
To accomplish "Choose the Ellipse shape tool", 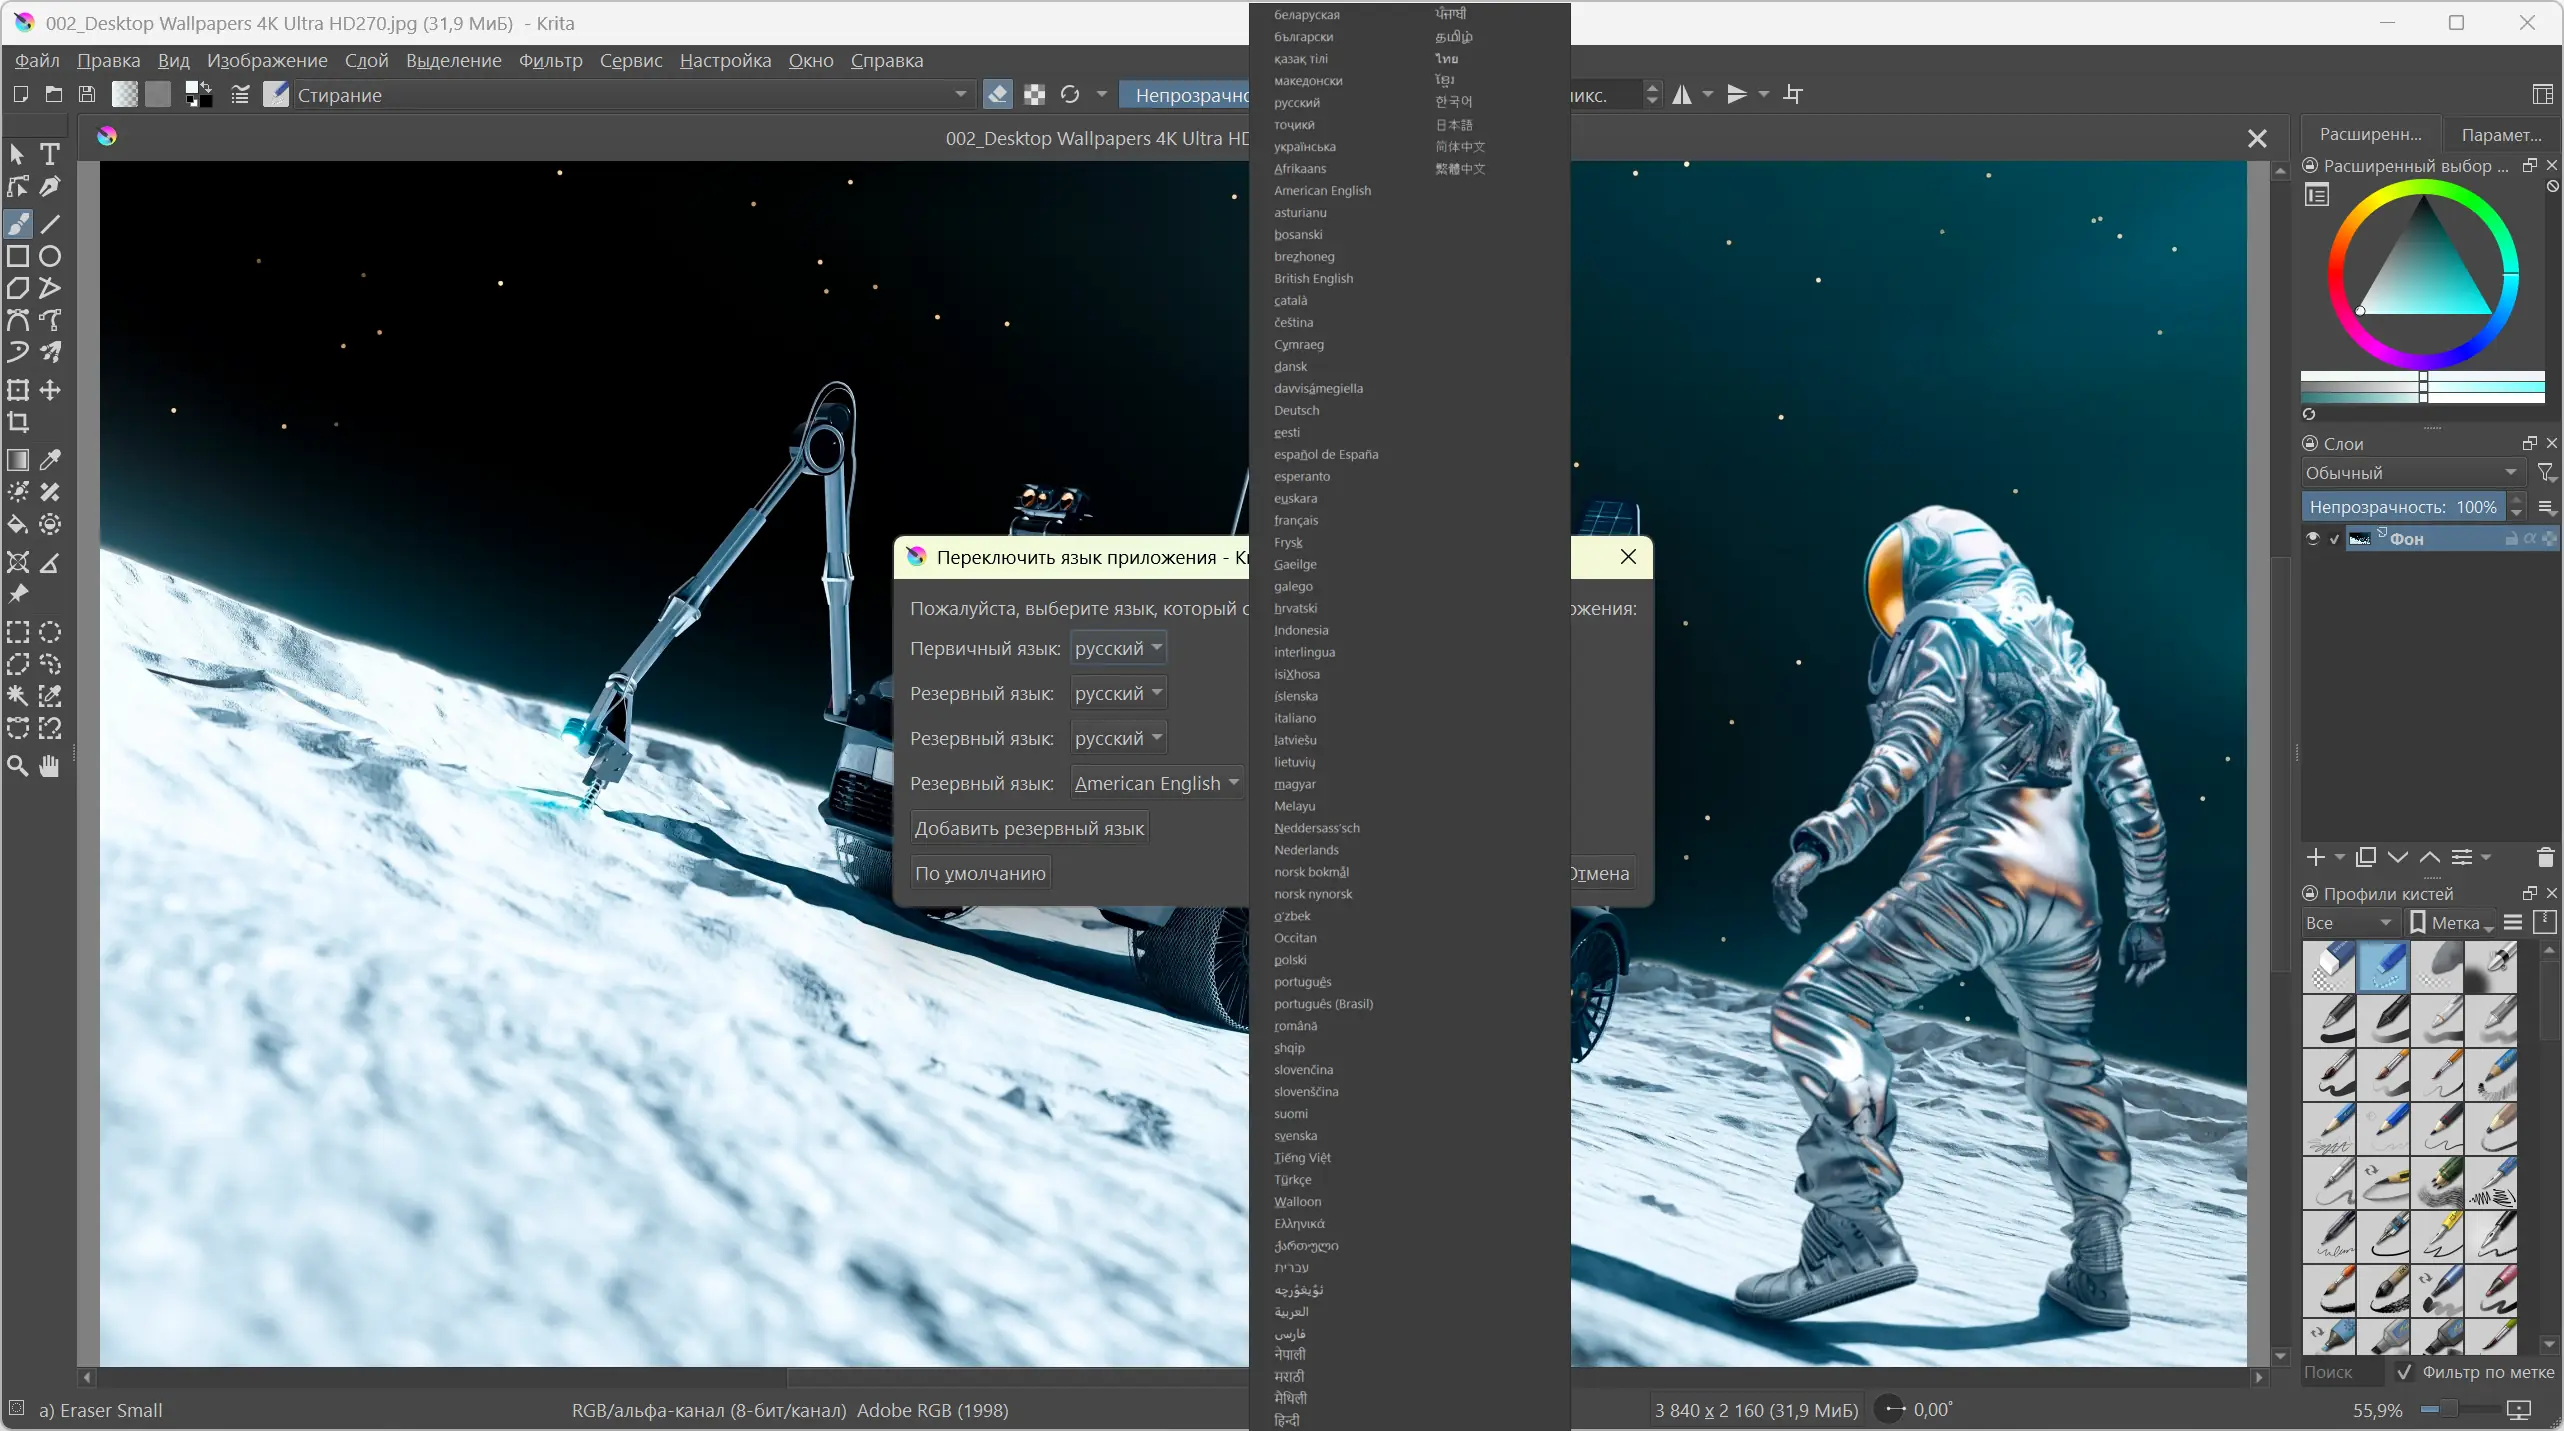I will [50, 257].
